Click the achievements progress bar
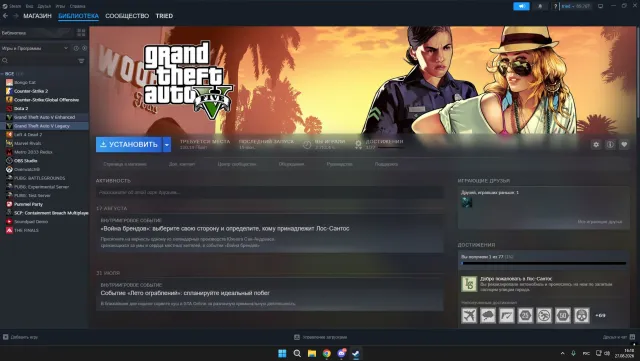This screenshot has height=361, width=640. click(x=543, y=263)
